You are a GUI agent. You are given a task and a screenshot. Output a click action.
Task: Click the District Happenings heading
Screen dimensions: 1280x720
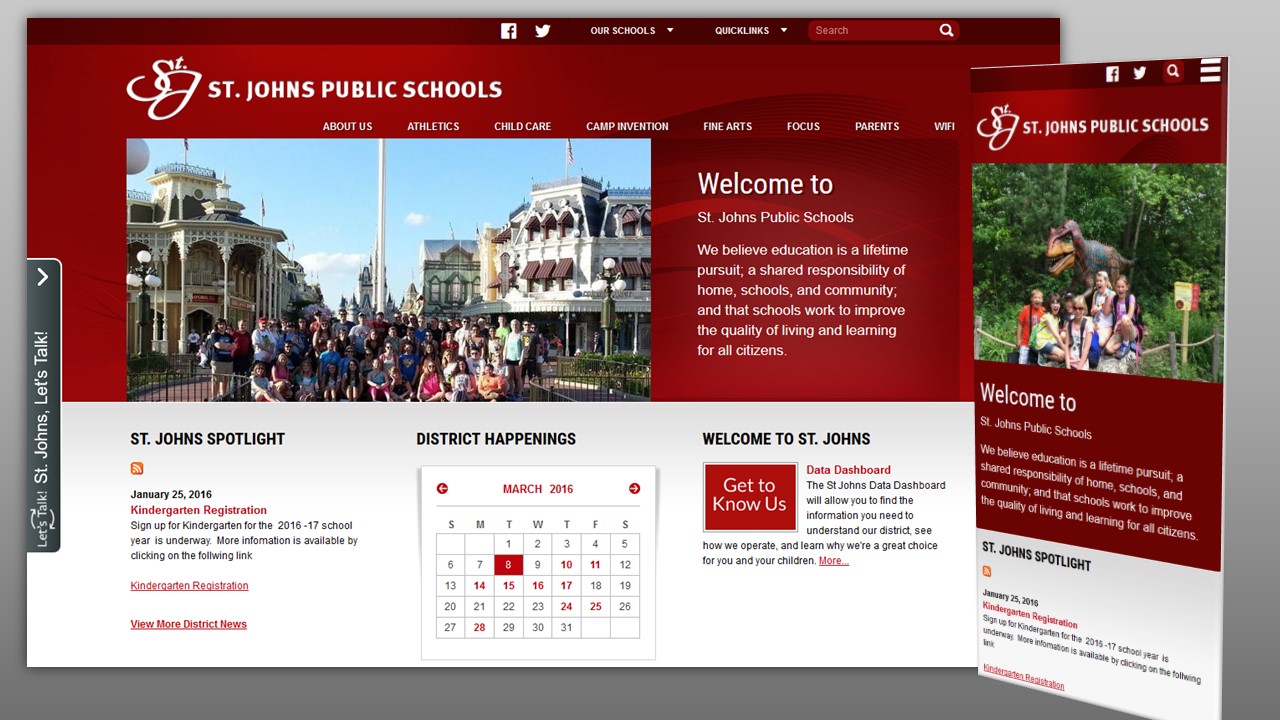496,439
